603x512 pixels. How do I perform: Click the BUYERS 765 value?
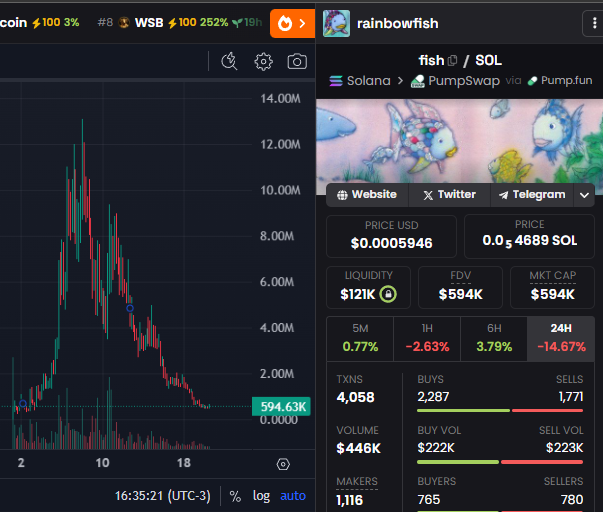pyautogui.click(x=429, y=499)
